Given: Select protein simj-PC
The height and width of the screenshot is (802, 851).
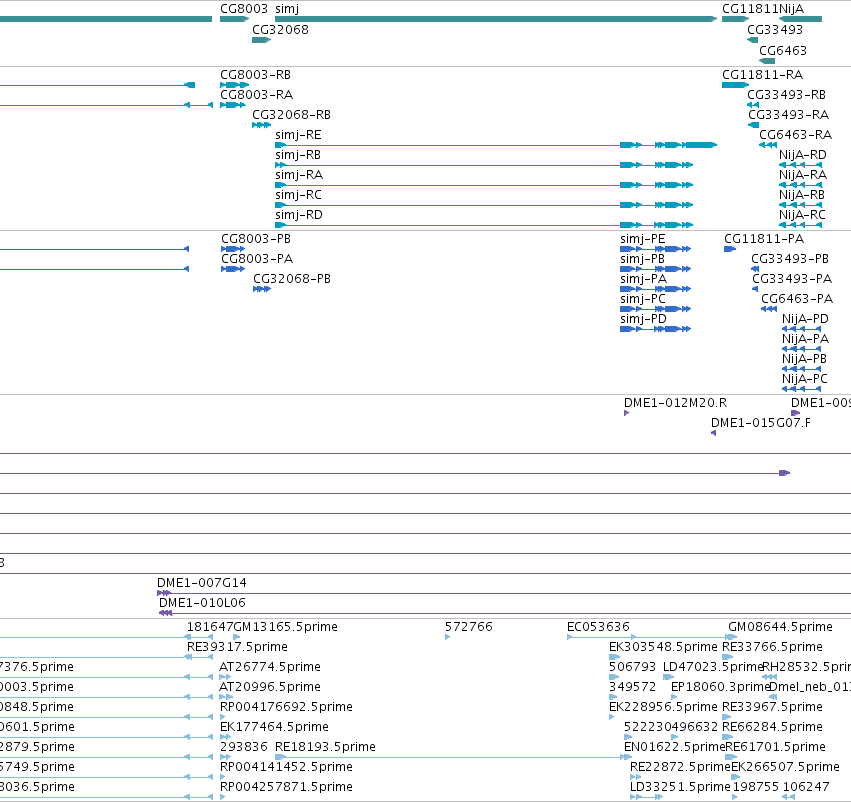Looking at the screenshot, I should click(643, 299).
